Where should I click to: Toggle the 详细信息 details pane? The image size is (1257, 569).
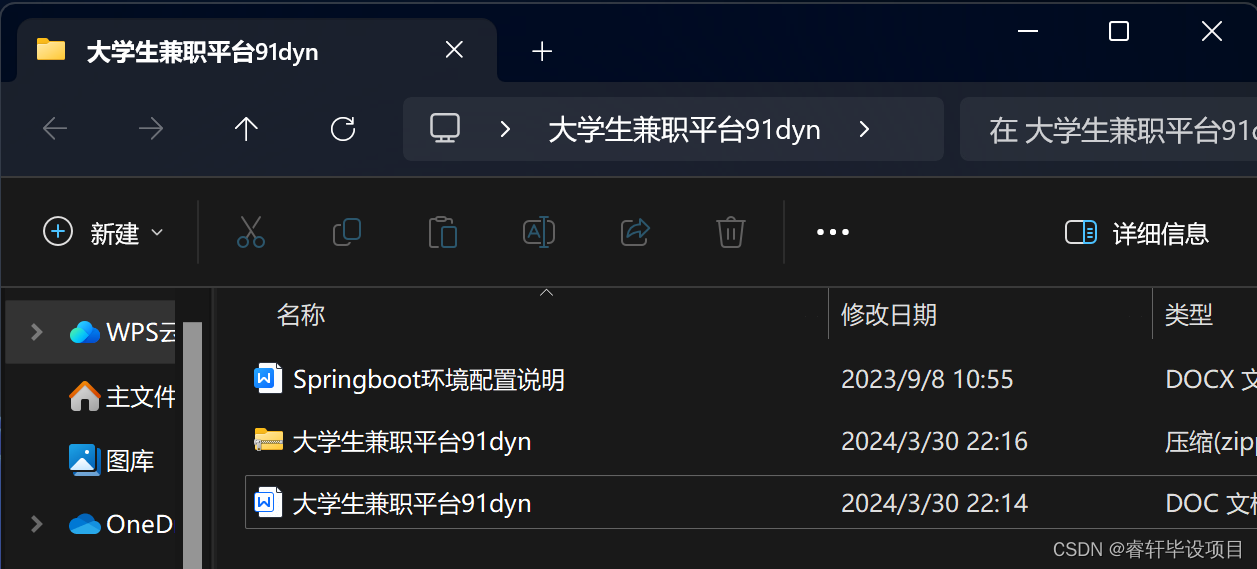[1137, 234]
